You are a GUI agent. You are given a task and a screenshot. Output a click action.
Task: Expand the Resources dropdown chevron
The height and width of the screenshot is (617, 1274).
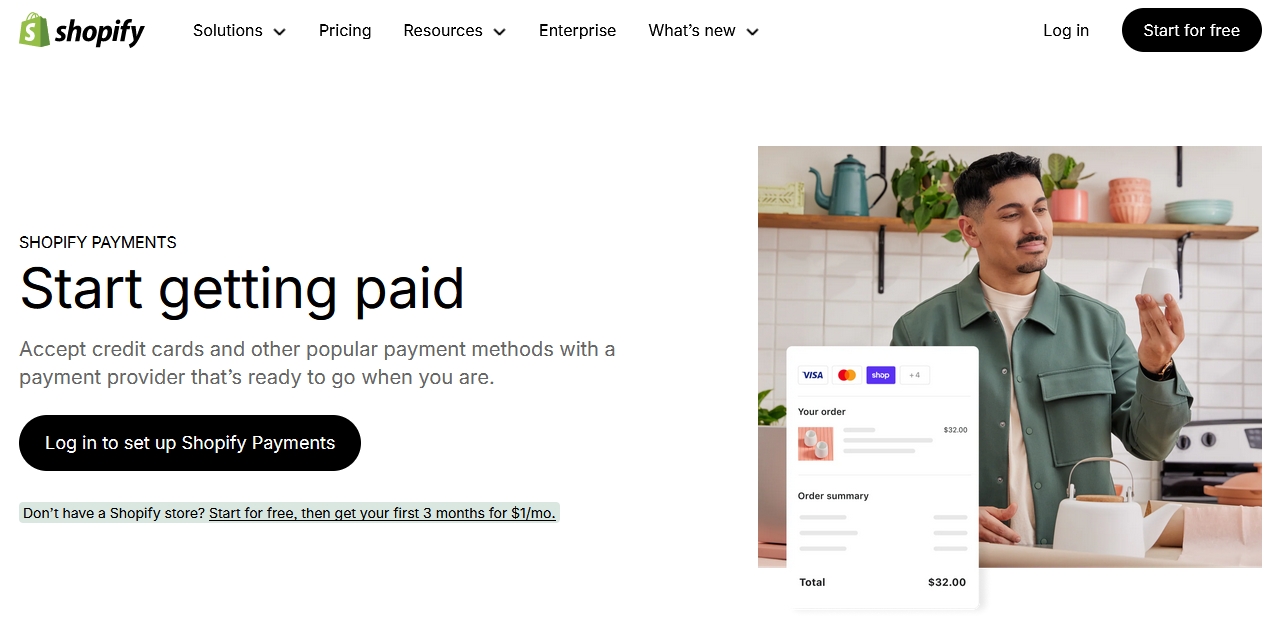(499, 32)
